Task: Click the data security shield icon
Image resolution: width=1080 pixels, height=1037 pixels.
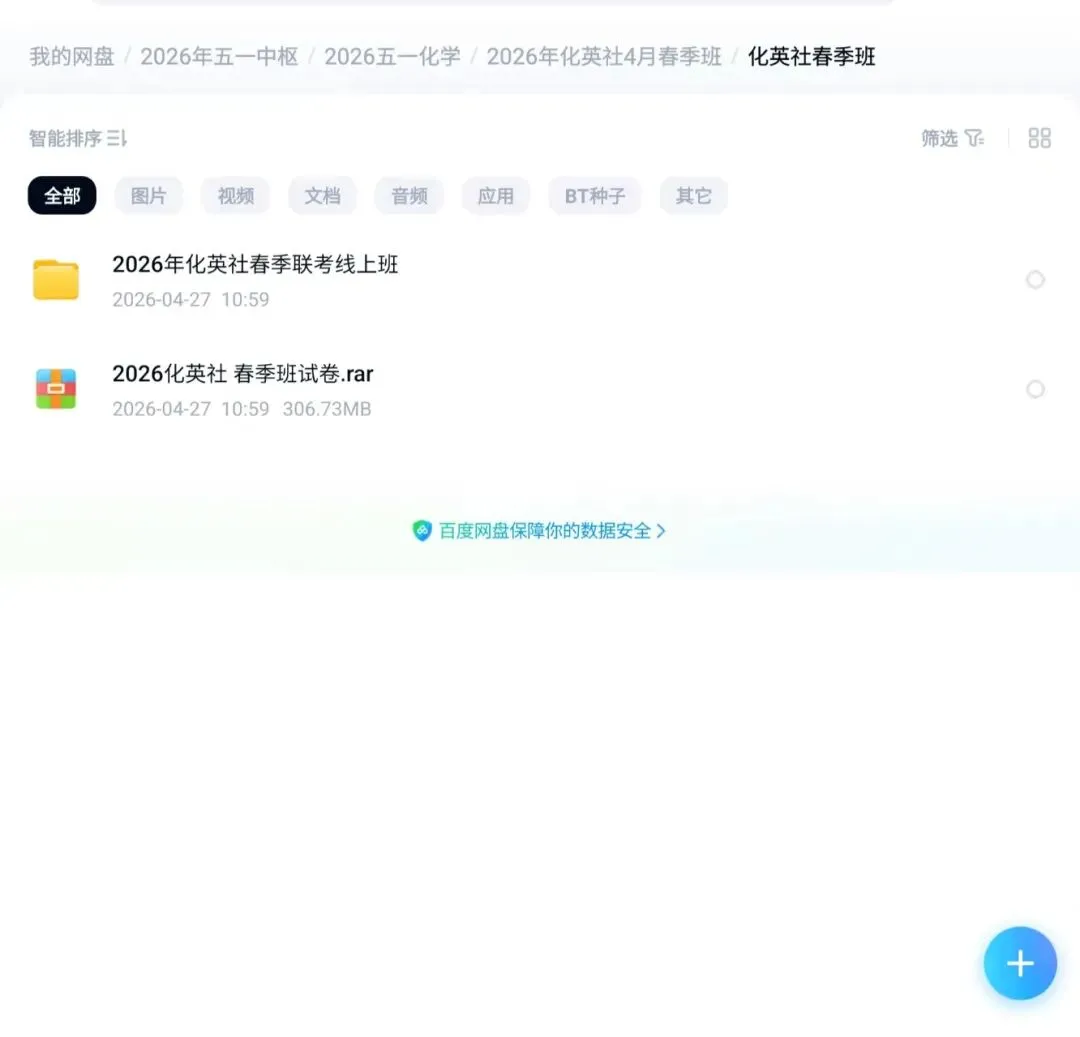Action: [423, 531]
